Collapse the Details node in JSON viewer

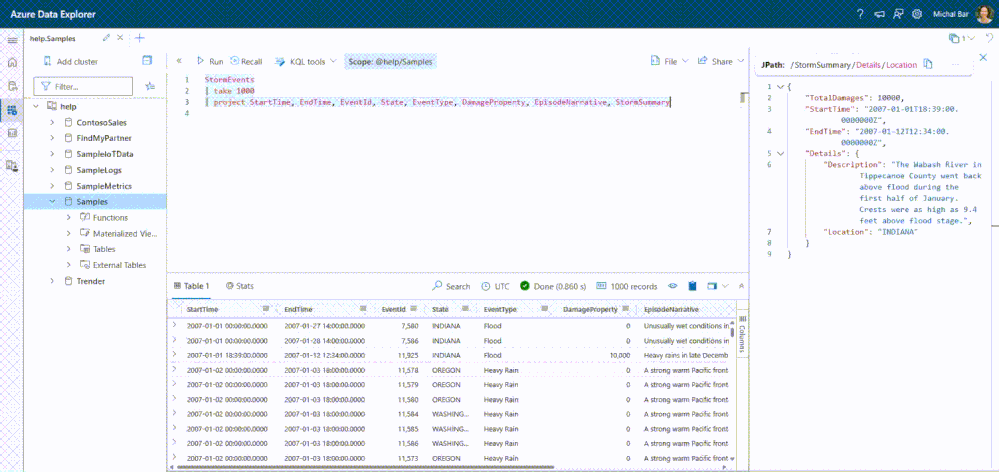pyautogui.click(x=781, y=154)
